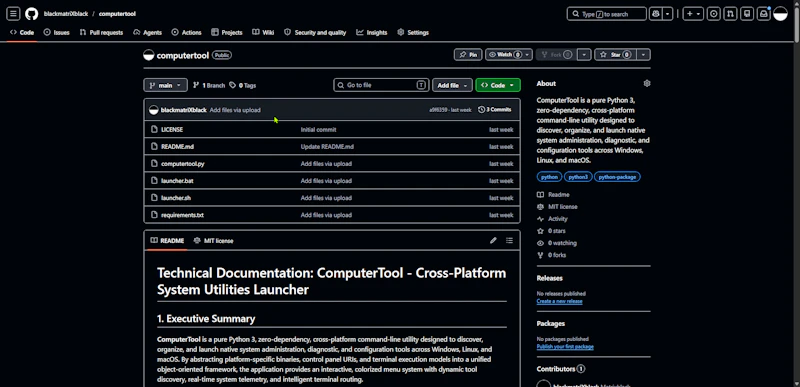Pin the repository

(468, 55)
